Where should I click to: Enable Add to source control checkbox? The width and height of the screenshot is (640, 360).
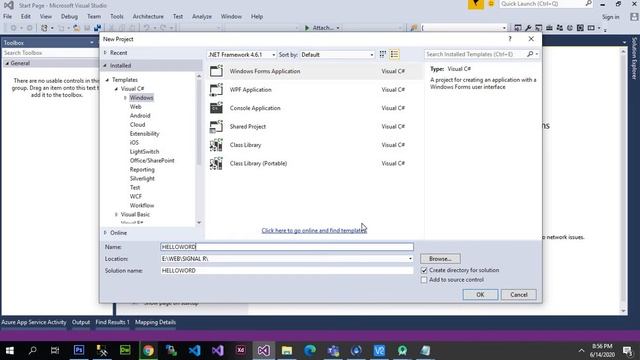point(424,280)
